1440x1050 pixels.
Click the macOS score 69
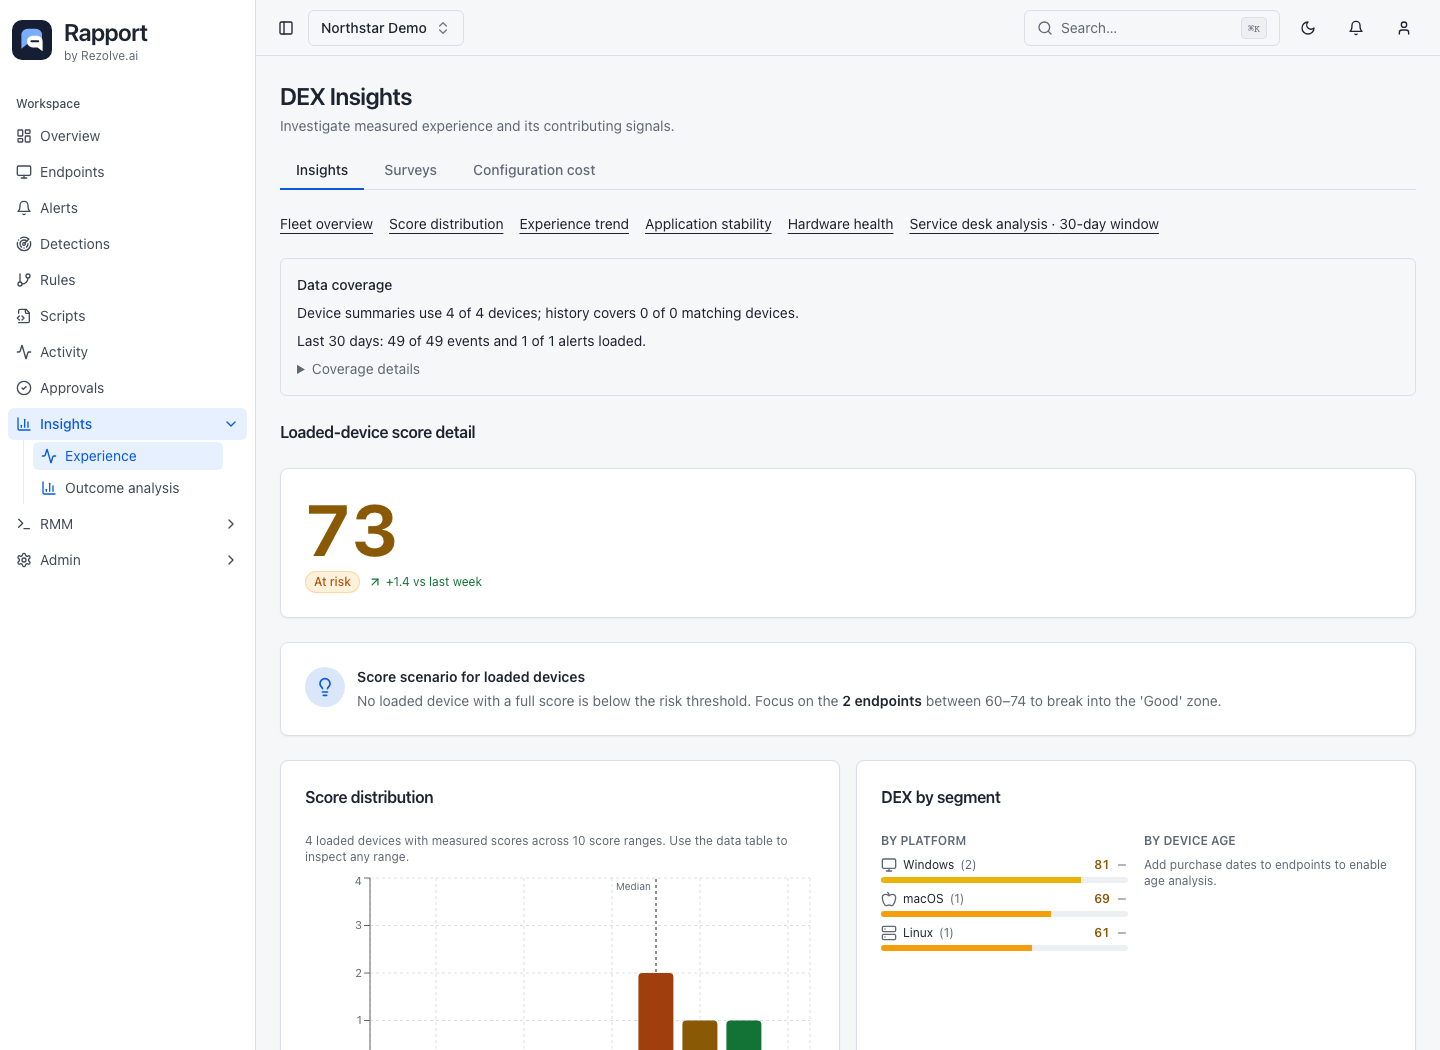[x=1101, y=899]
